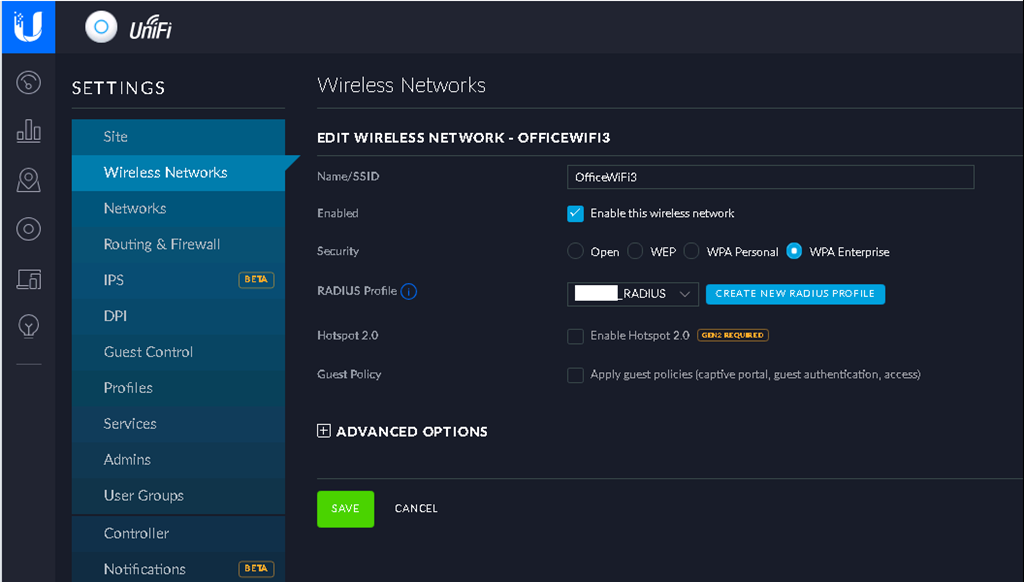Open Guest Control settings
This screenshot has height=582, width=1024.
[148, 352]
